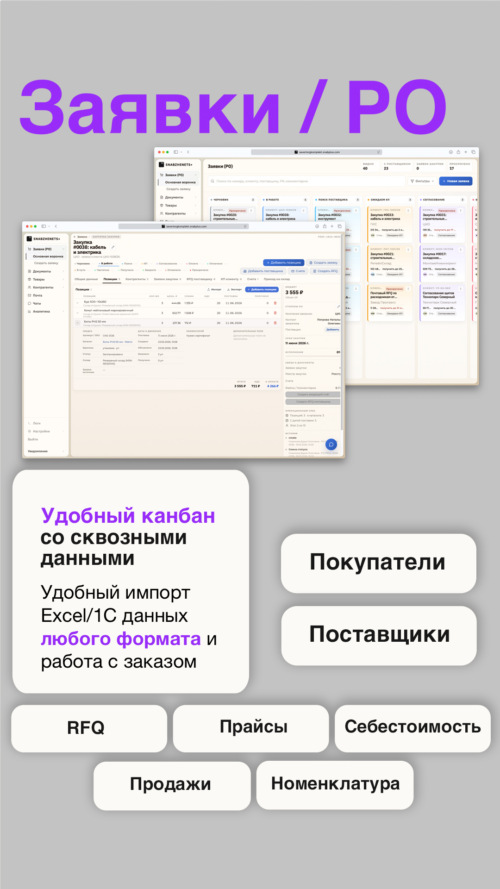
Task: Click Выйти in front sidebar
Action: coord(32,439)
